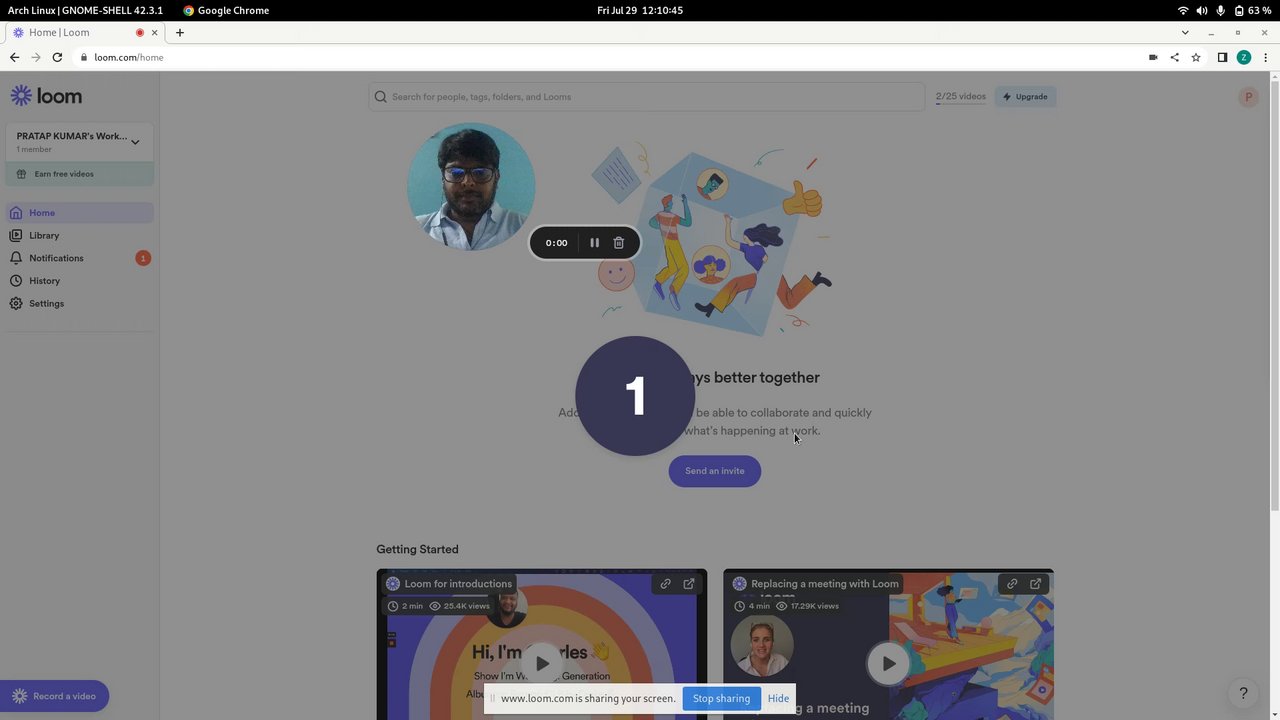Screen dimensions: 1280x720
Task: Expand the PRATAP KUMAR's Workspace dropdown
Action: point(79,141)
